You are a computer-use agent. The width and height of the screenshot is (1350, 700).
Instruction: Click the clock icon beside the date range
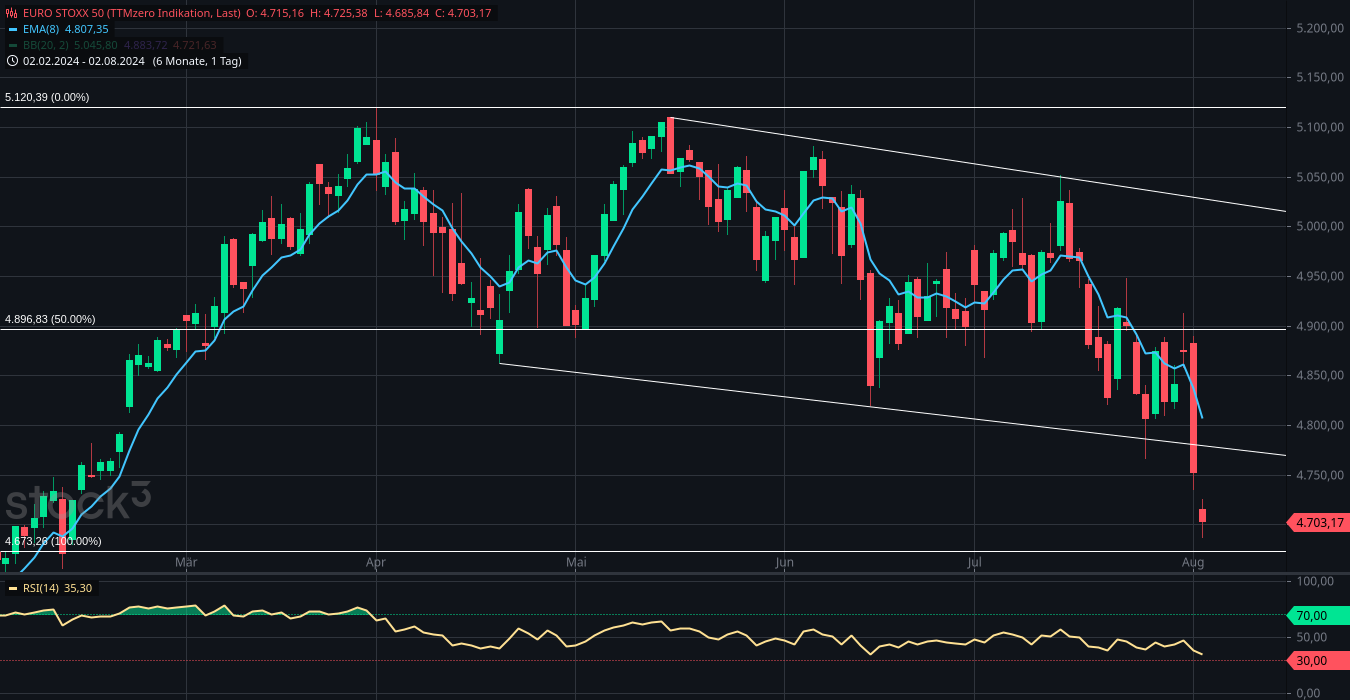tap(12, 61)
